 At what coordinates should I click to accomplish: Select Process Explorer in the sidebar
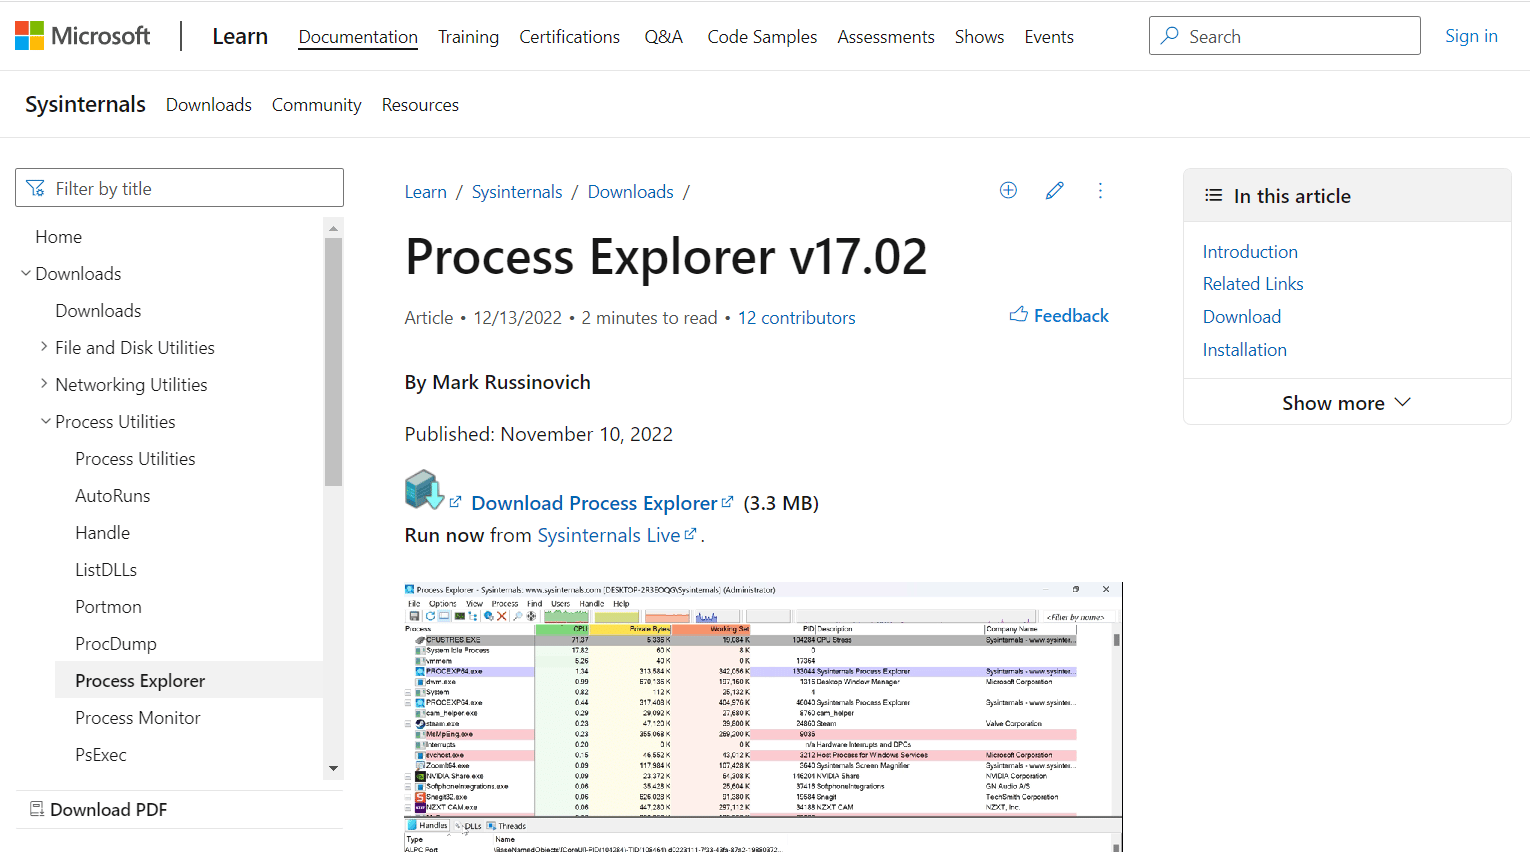tap(190, 680)
